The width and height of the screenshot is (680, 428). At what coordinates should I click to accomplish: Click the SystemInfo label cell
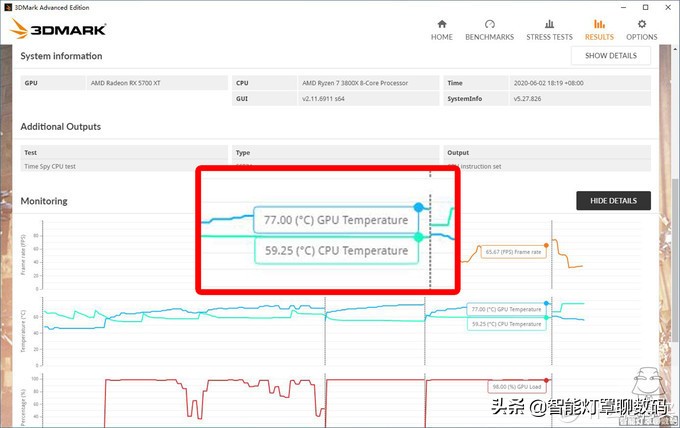click(x=475, y=98)
